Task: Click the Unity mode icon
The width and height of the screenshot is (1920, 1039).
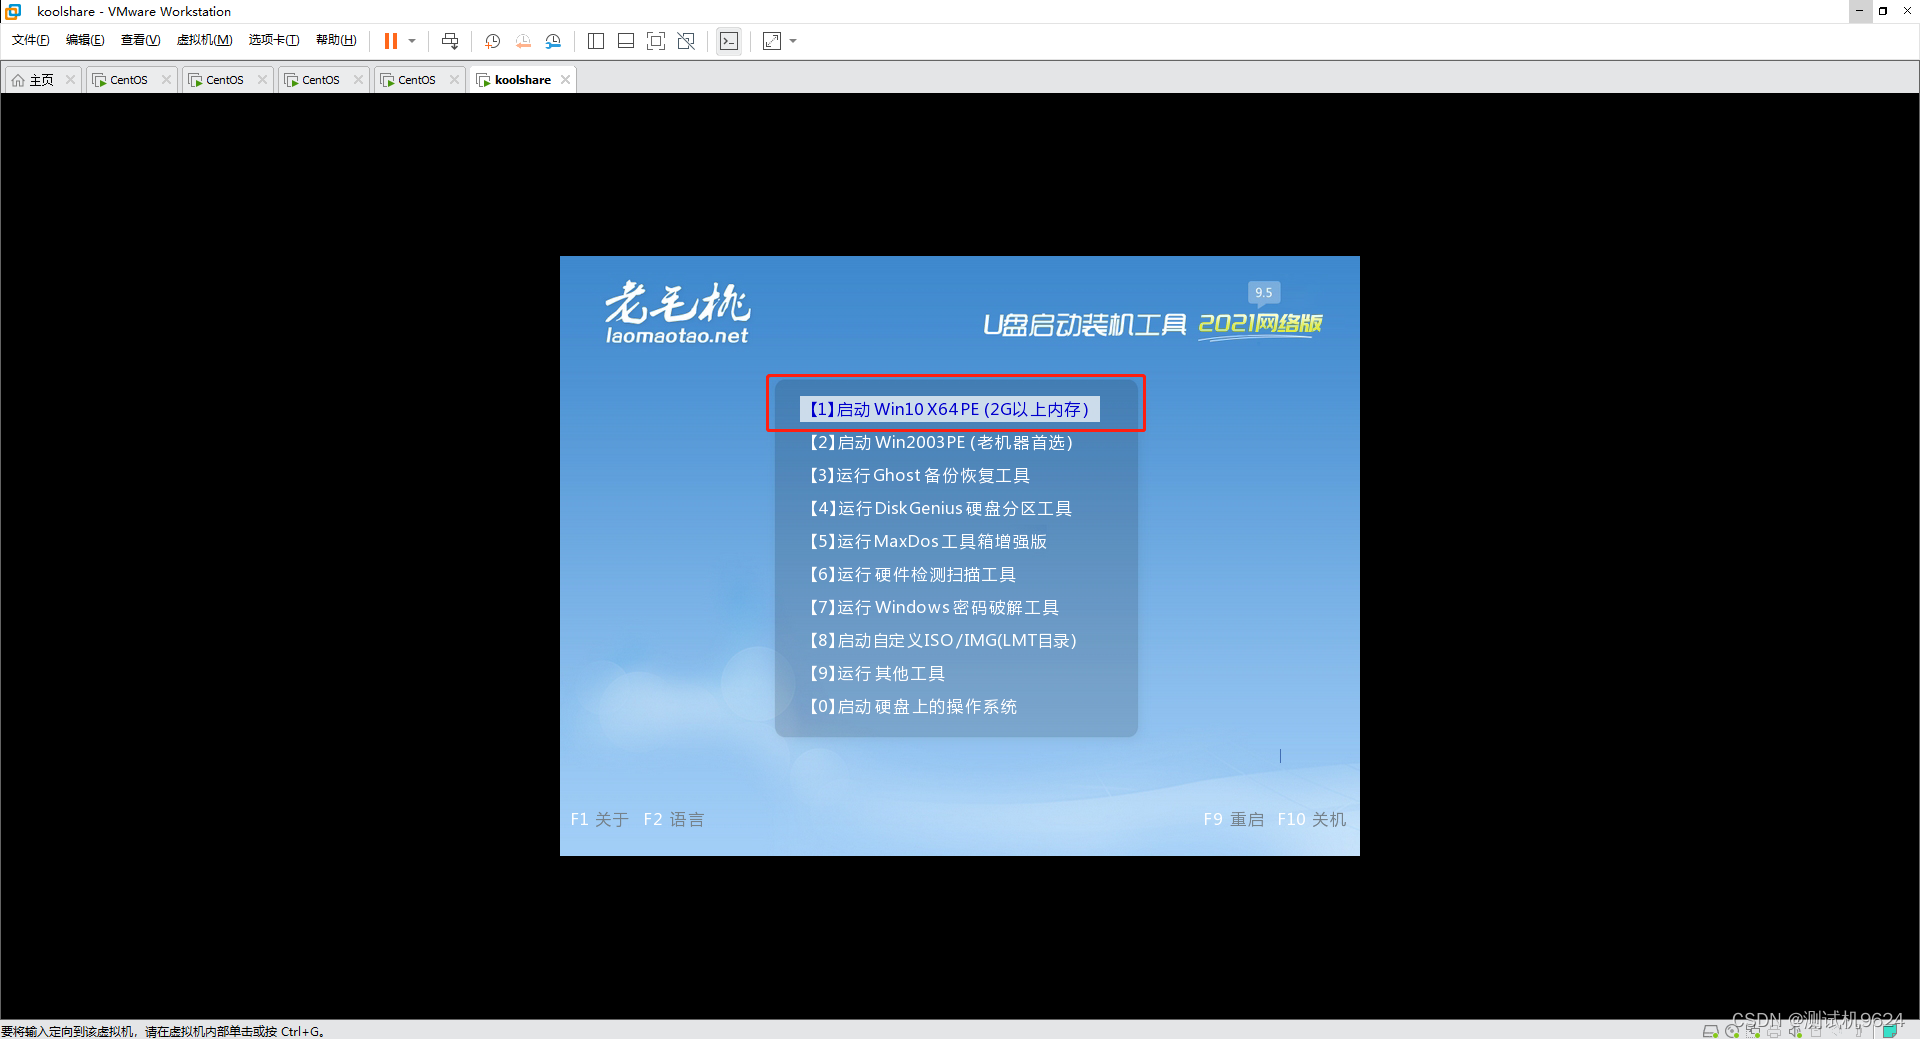Action: [x=686, y=41]
